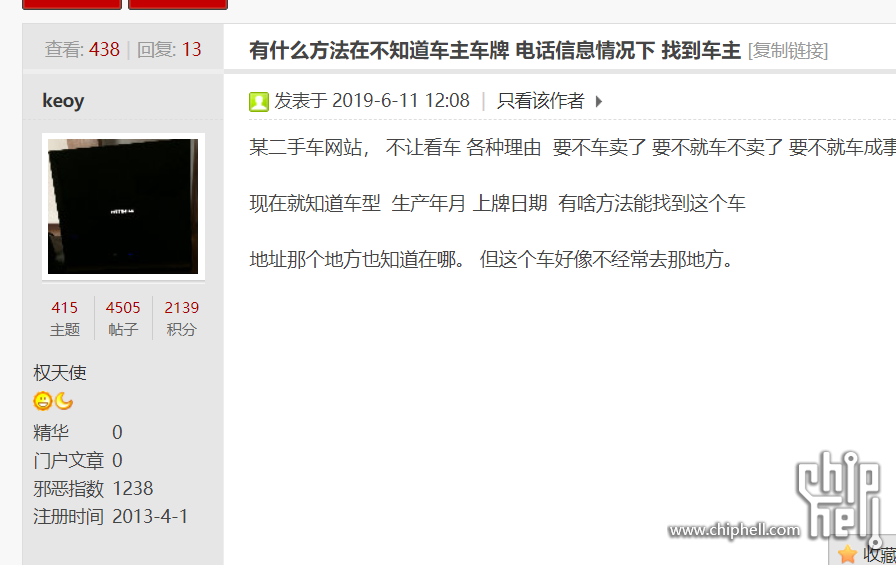
Task: Click the first red button at top
Action: [72, 5]
